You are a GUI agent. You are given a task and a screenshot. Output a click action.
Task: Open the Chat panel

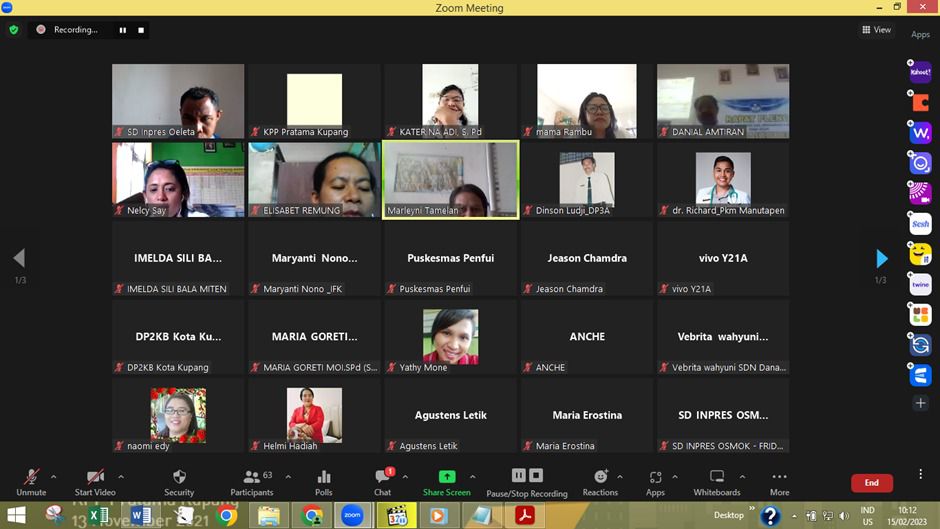coord(382,482)
